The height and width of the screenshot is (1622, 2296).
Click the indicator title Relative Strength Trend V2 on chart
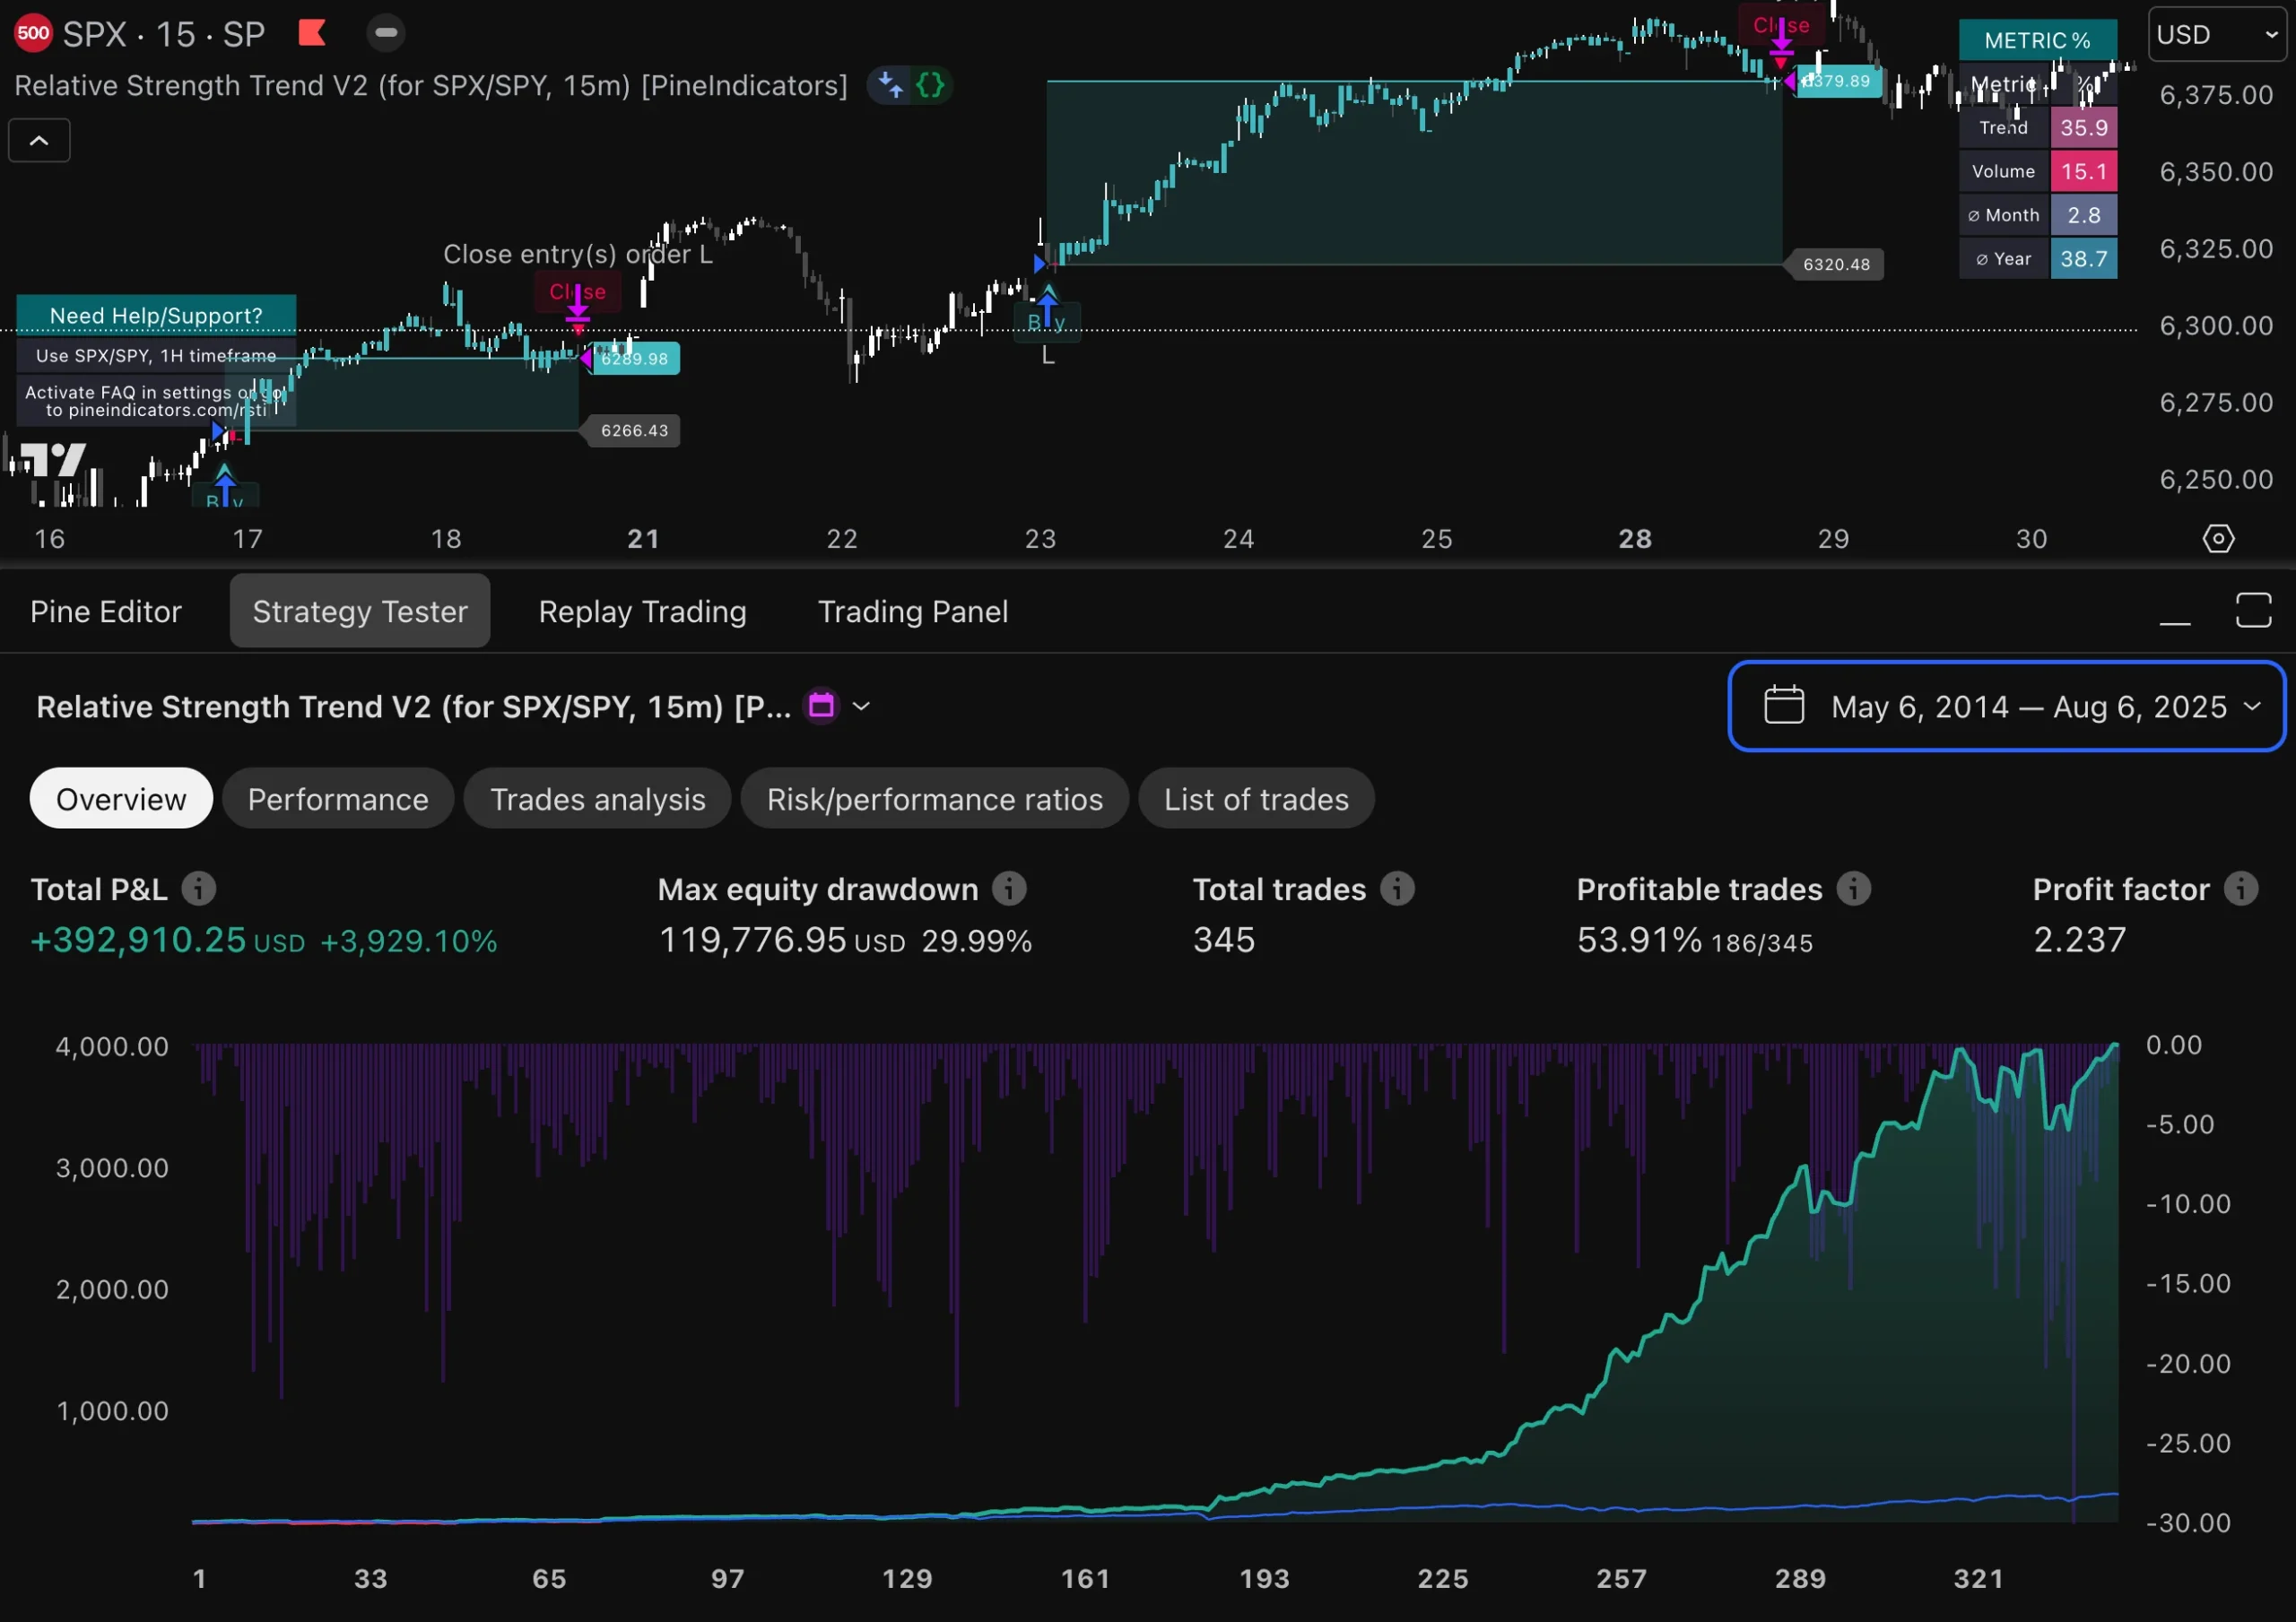[431, 85]
